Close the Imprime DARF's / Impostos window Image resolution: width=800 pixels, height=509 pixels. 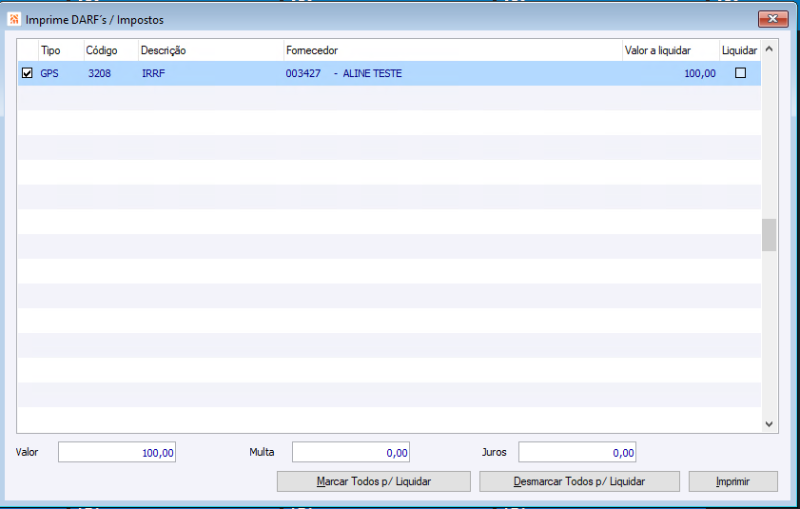tap(772, 19)
